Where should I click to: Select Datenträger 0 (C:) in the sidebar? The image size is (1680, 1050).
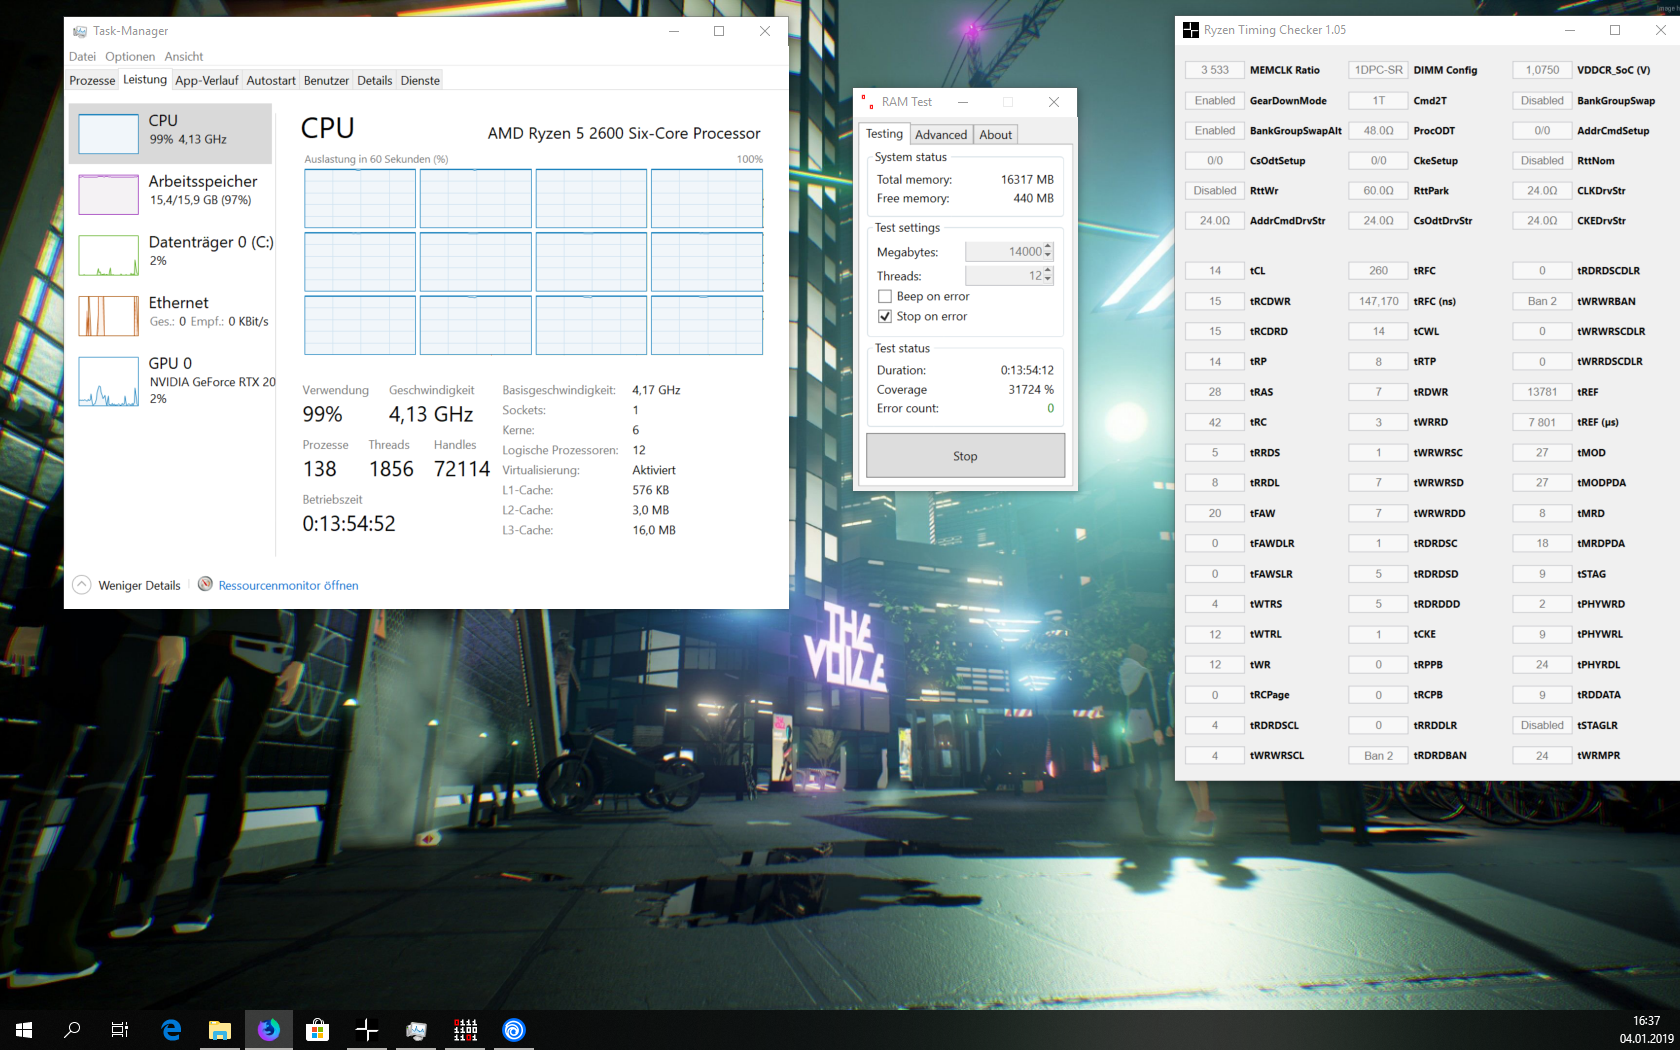[170, 255]
